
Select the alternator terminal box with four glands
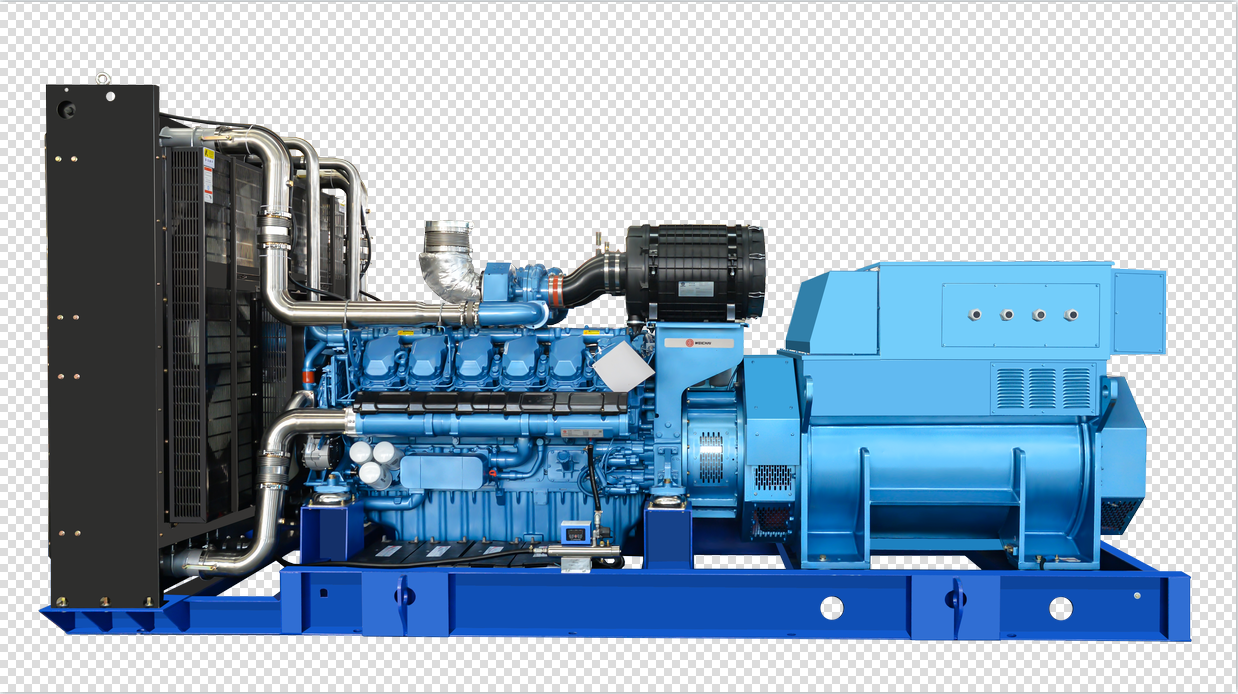[1021, 314]
